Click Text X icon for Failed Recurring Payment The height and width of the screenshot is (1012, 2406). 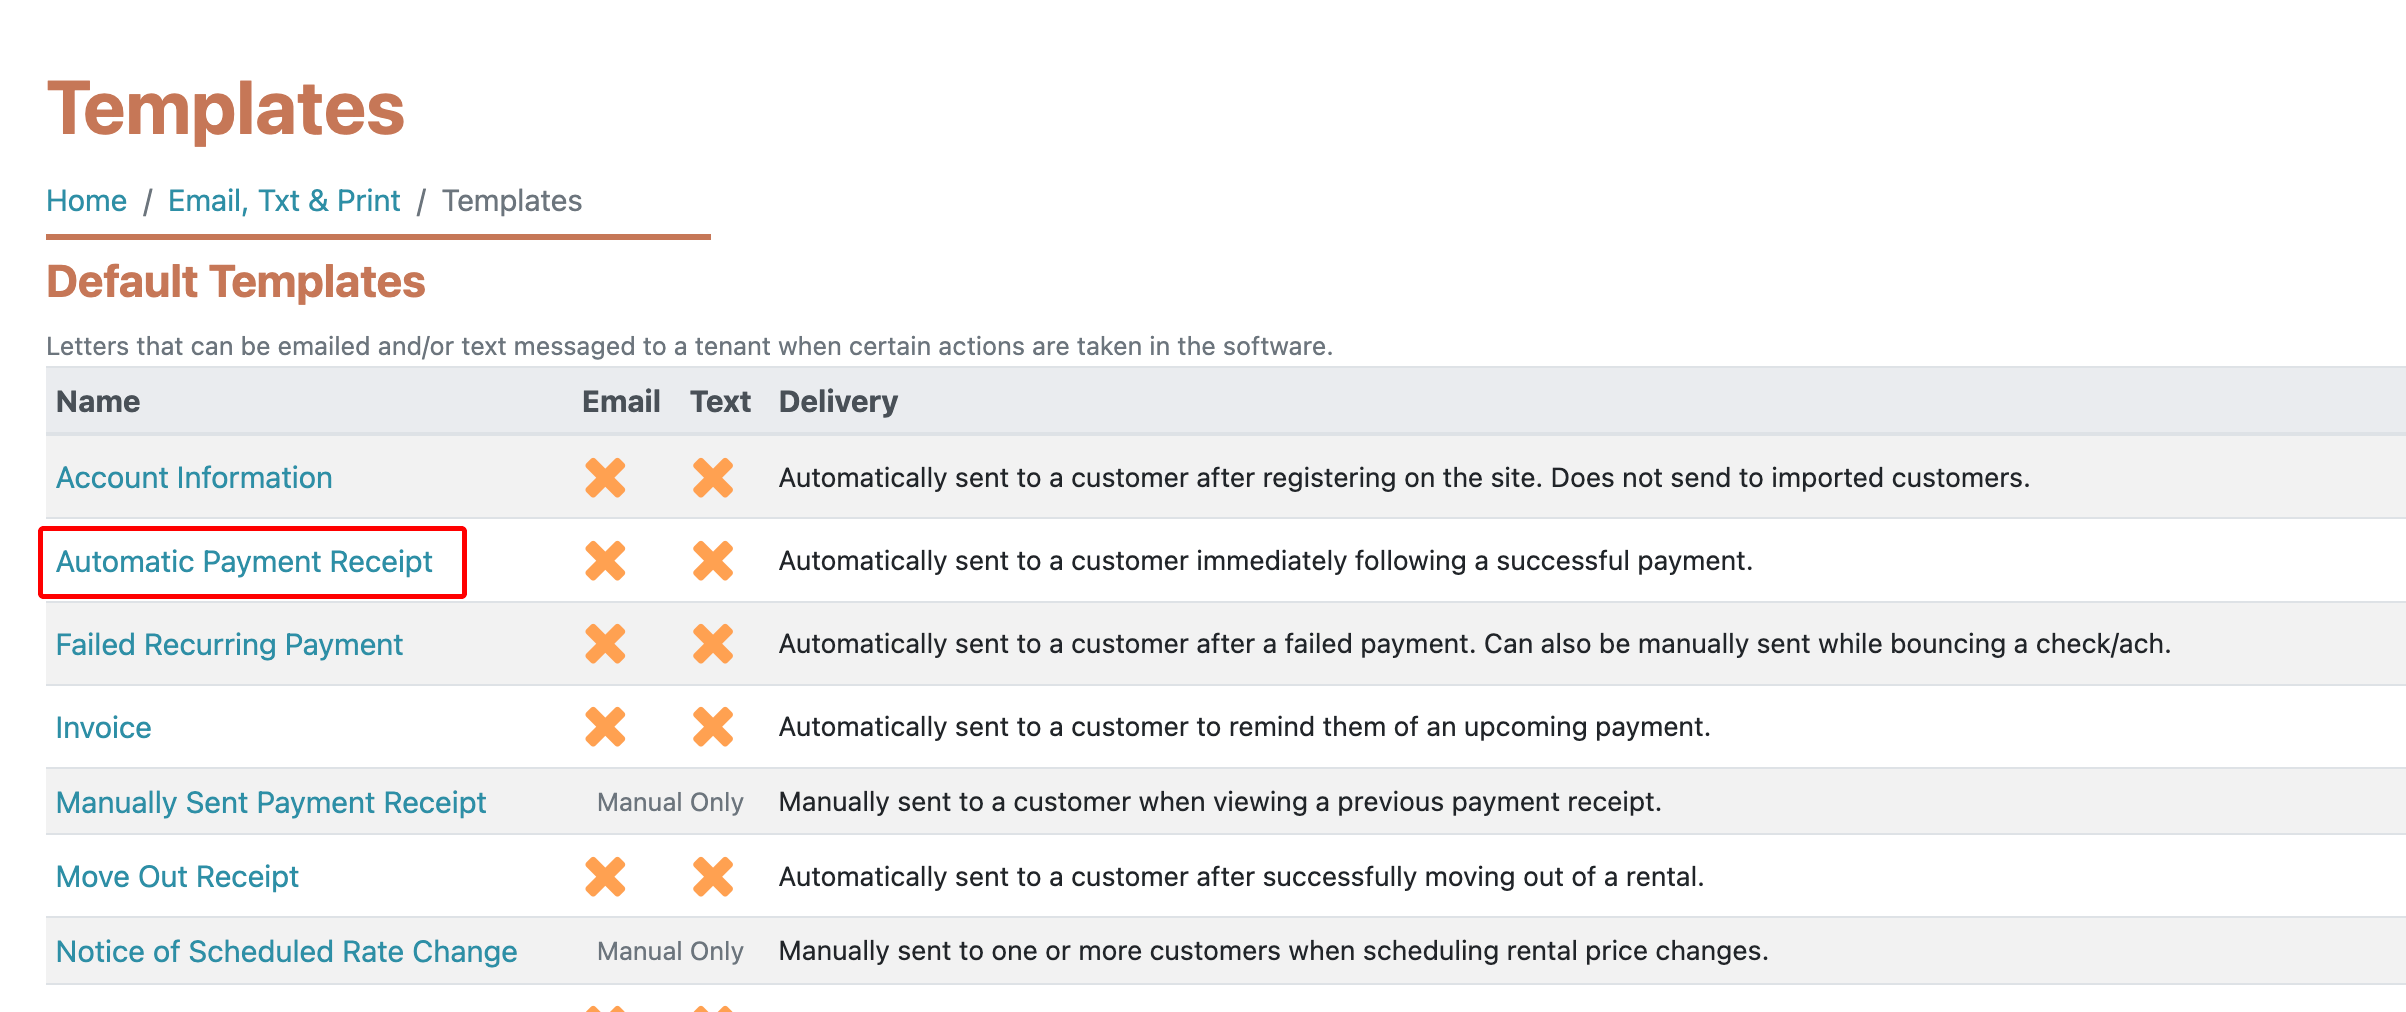point(713,644)
